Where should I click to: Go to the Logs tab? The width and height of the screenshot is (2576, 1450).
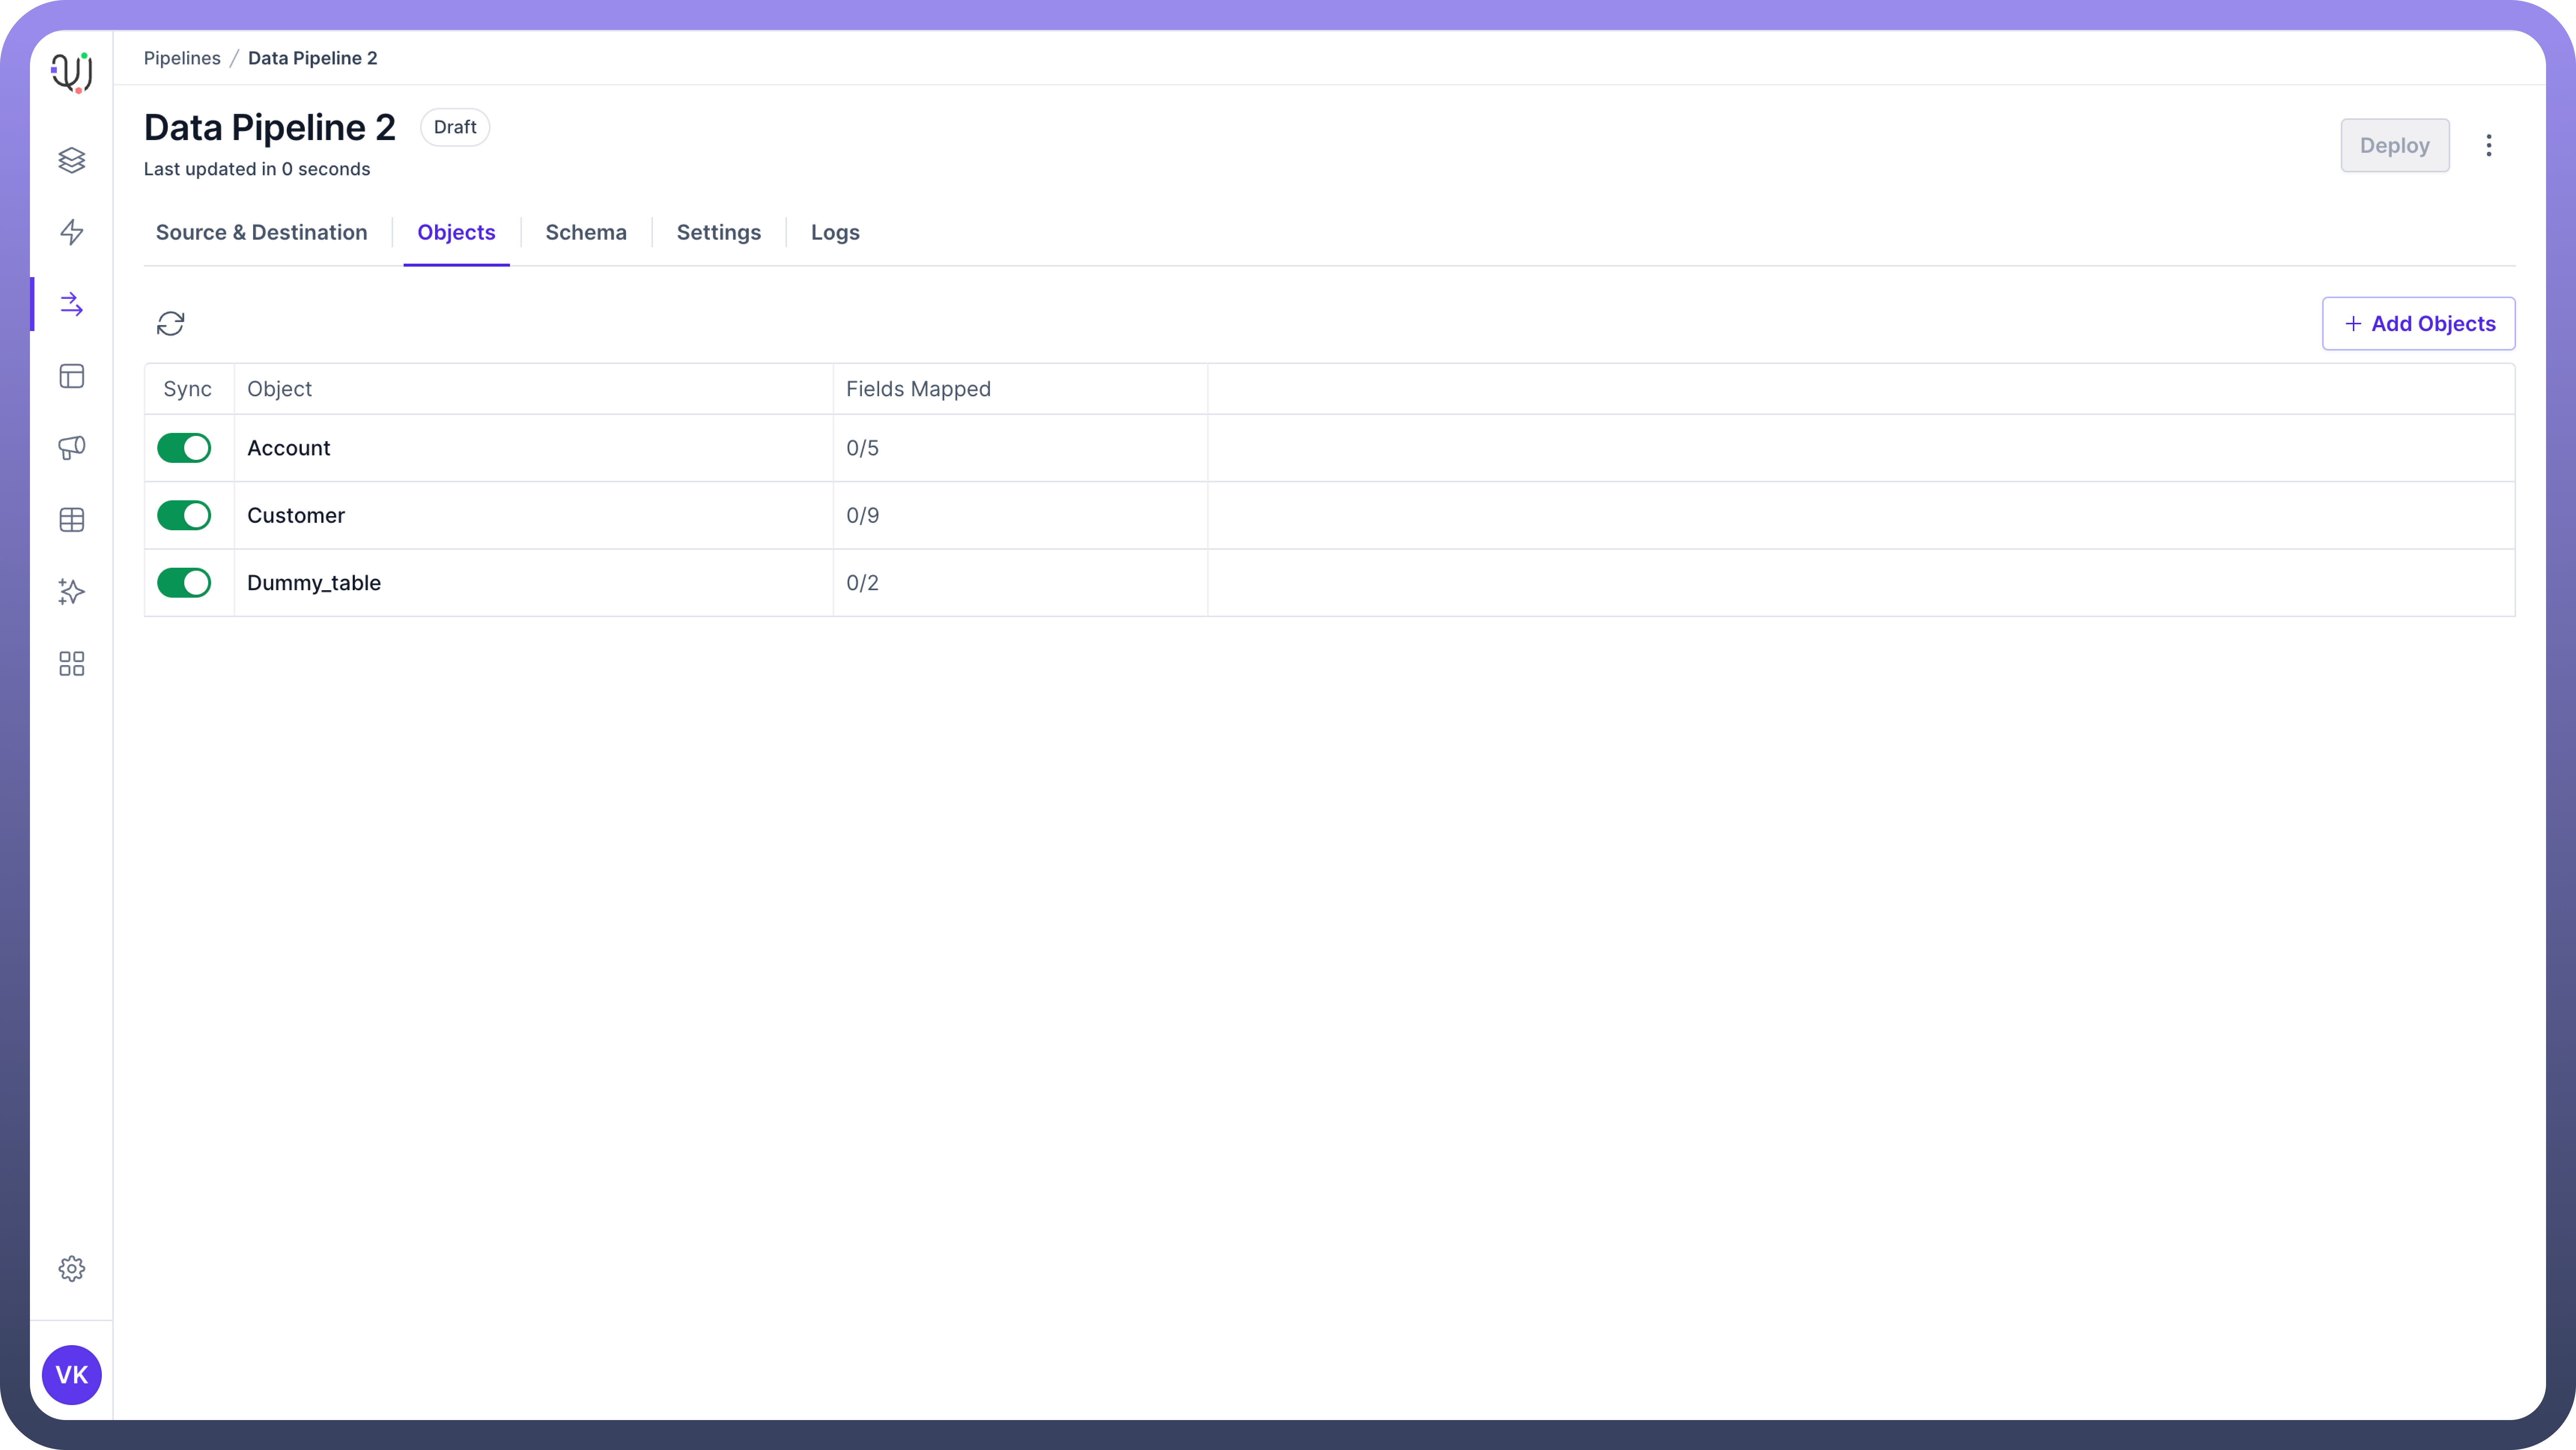pos(835,232)
